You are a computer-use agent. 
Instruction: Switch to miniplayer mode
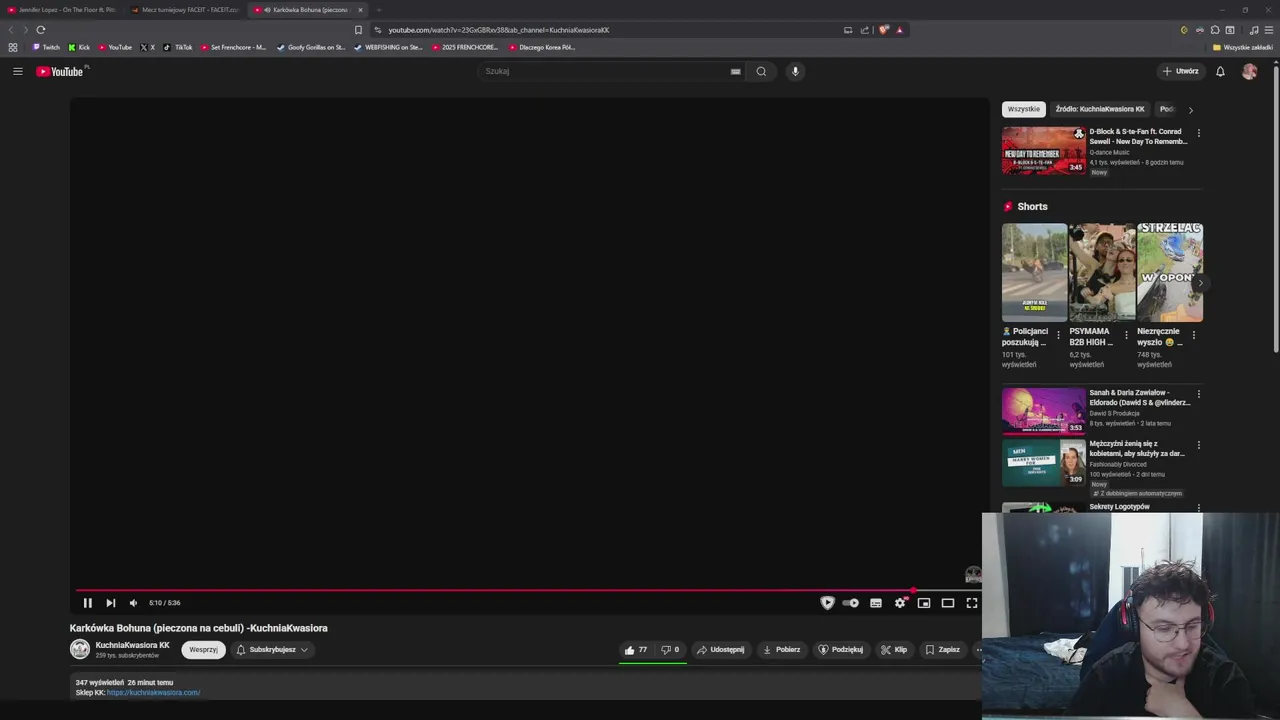point(924,603)
